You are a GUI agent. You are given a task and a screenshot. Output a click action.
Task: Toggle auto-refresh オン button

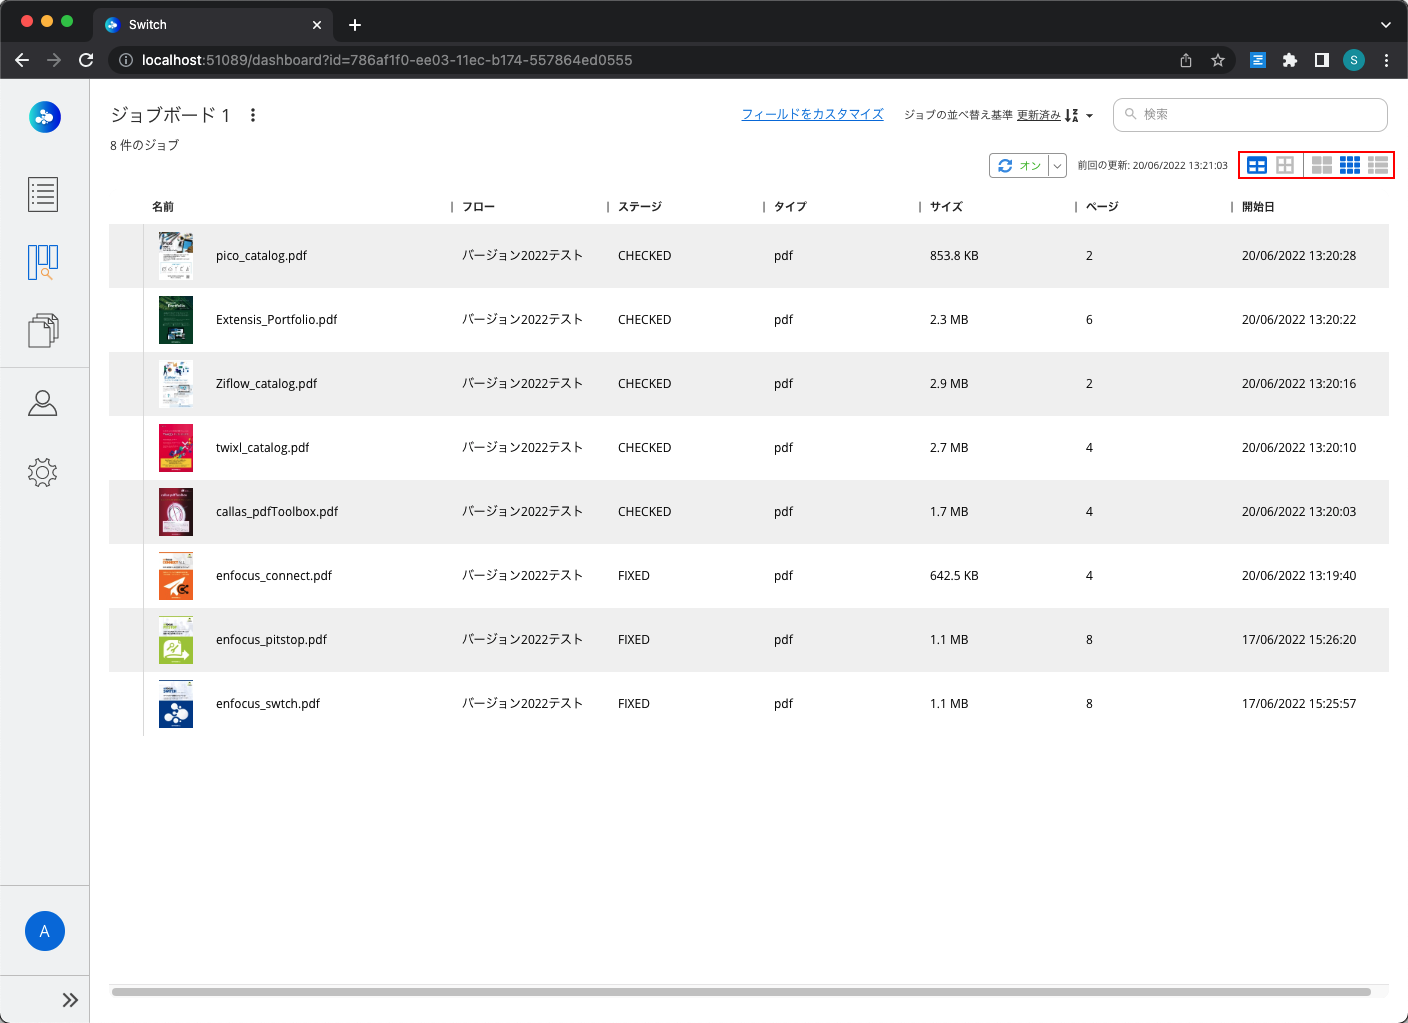1019,166
